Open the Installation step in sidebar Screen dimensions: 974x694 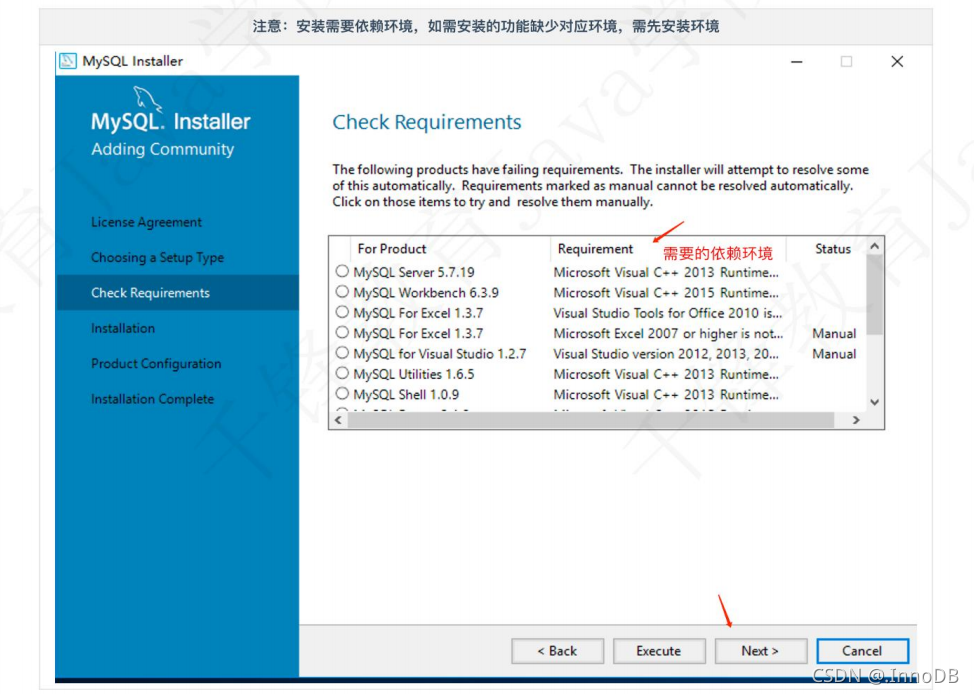pos(123,328)
